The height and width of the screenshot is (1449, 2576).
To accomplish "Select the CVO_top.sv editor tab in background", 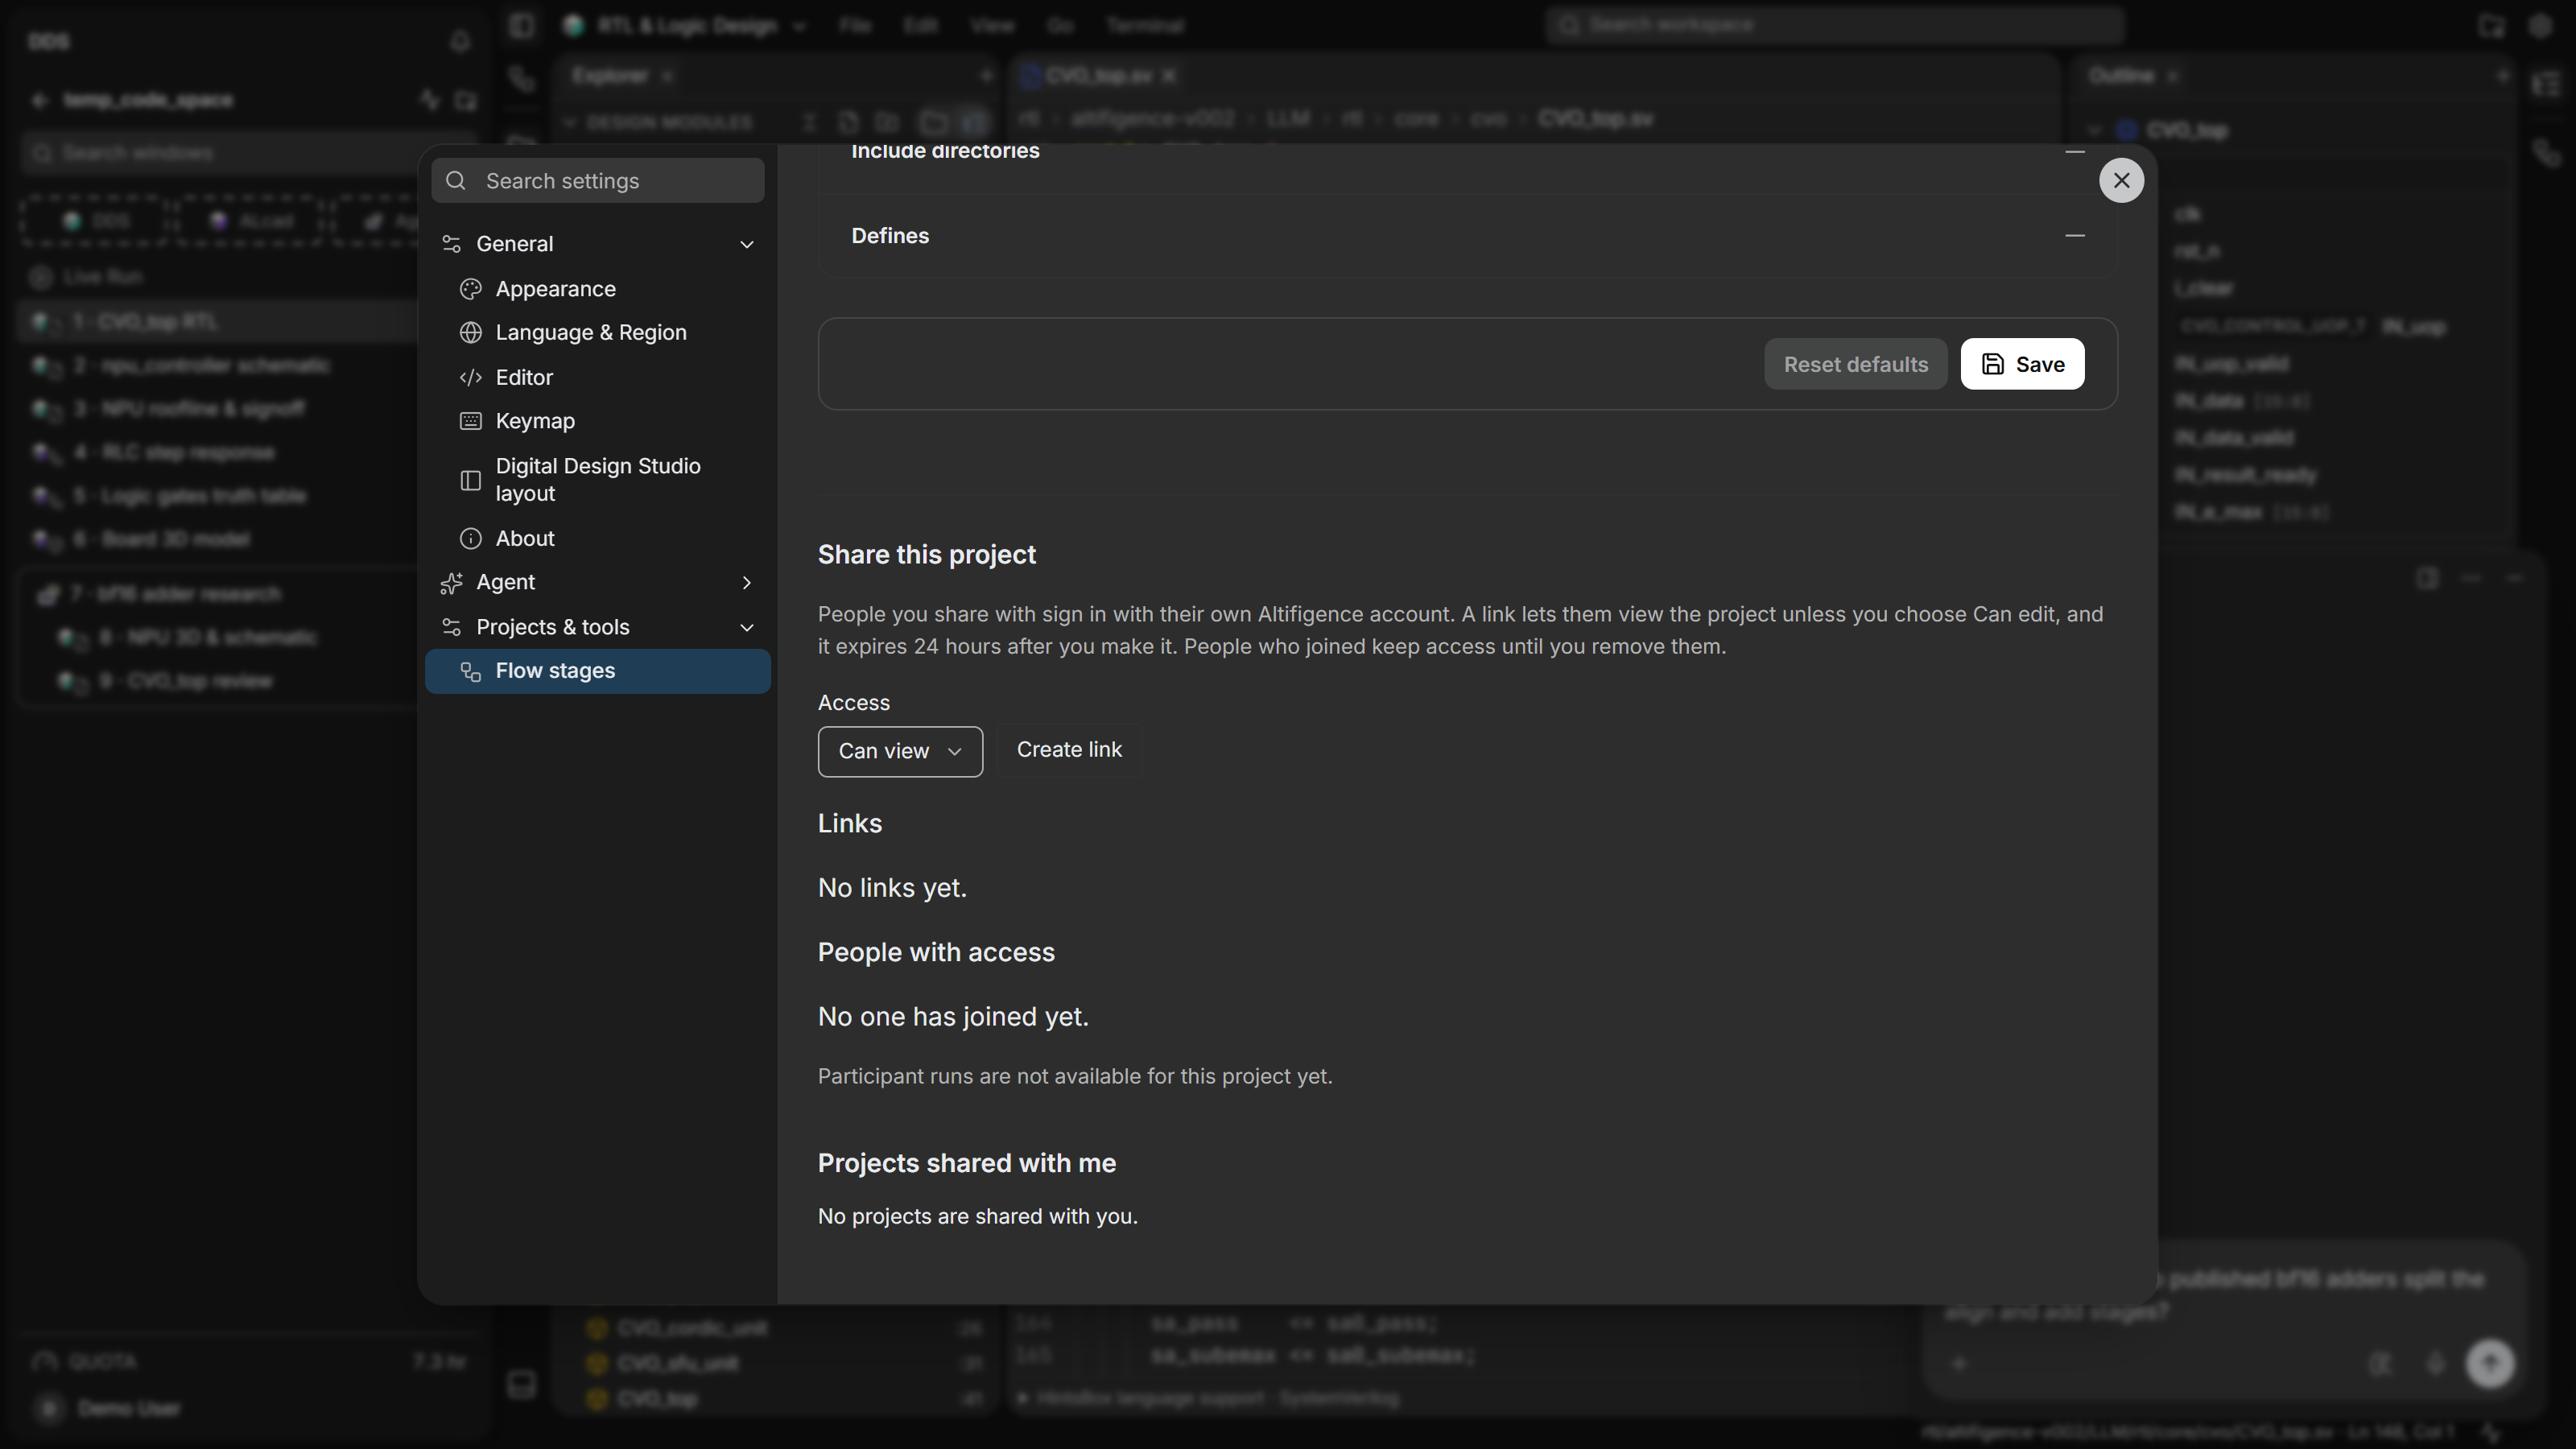I will coord(1097,76).
